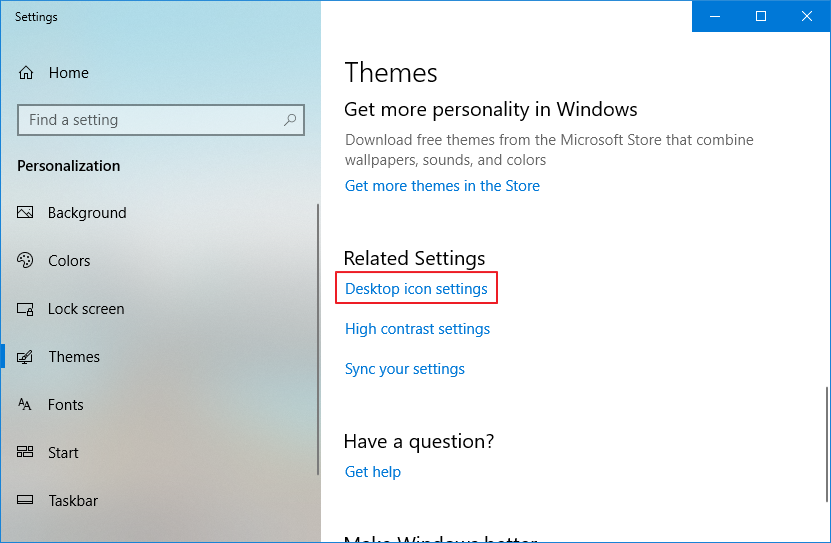Screen dimensions: 831x543
Task: Click the Home icon in sidebar
Action: pos(26,73)
